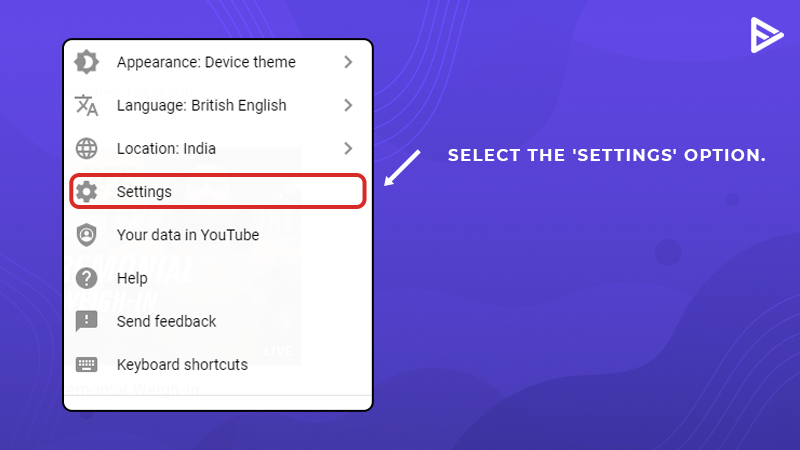800x450 pixels.
Task: Open Your data in YouTube
Action: 188,235
